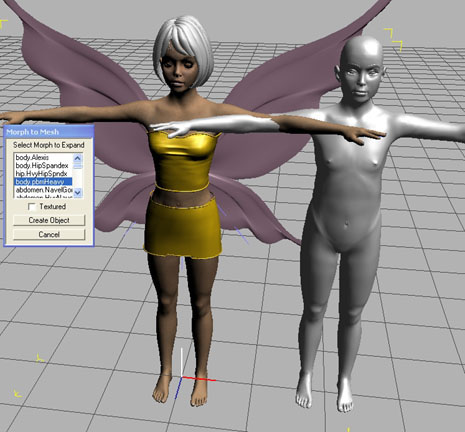Select abdomen.NavelGone in the morph list
This screenshot has height=432, width=465.
(43, 190)
